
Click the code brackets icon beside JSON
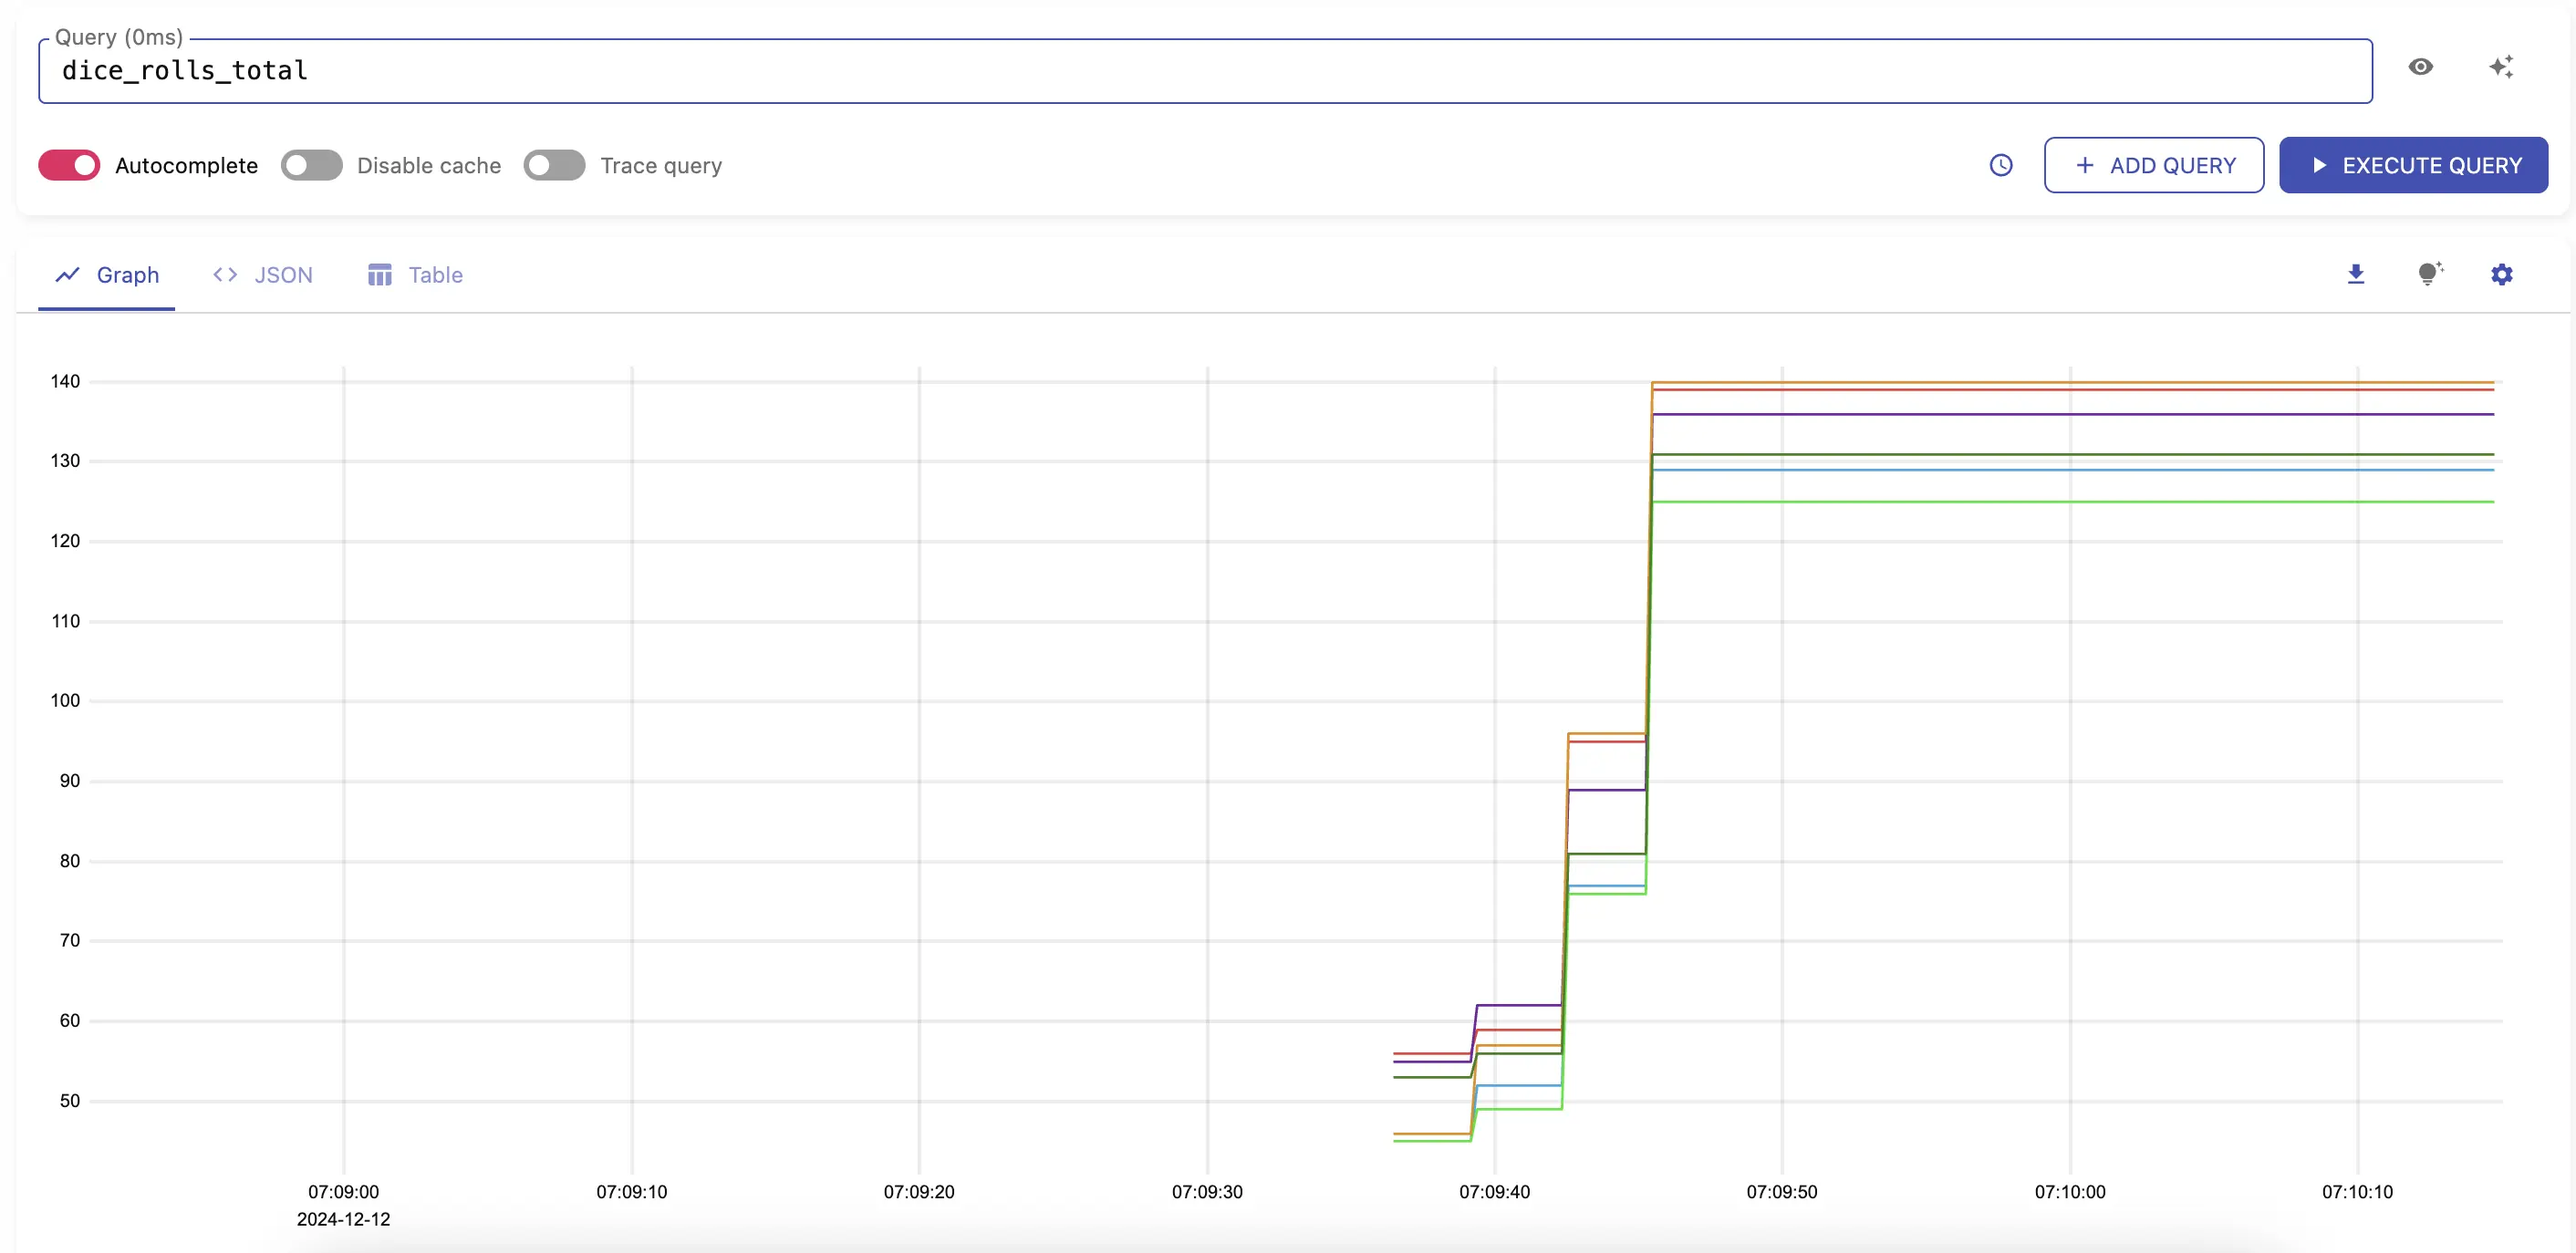pyautogui.click(x=225, y=275)
